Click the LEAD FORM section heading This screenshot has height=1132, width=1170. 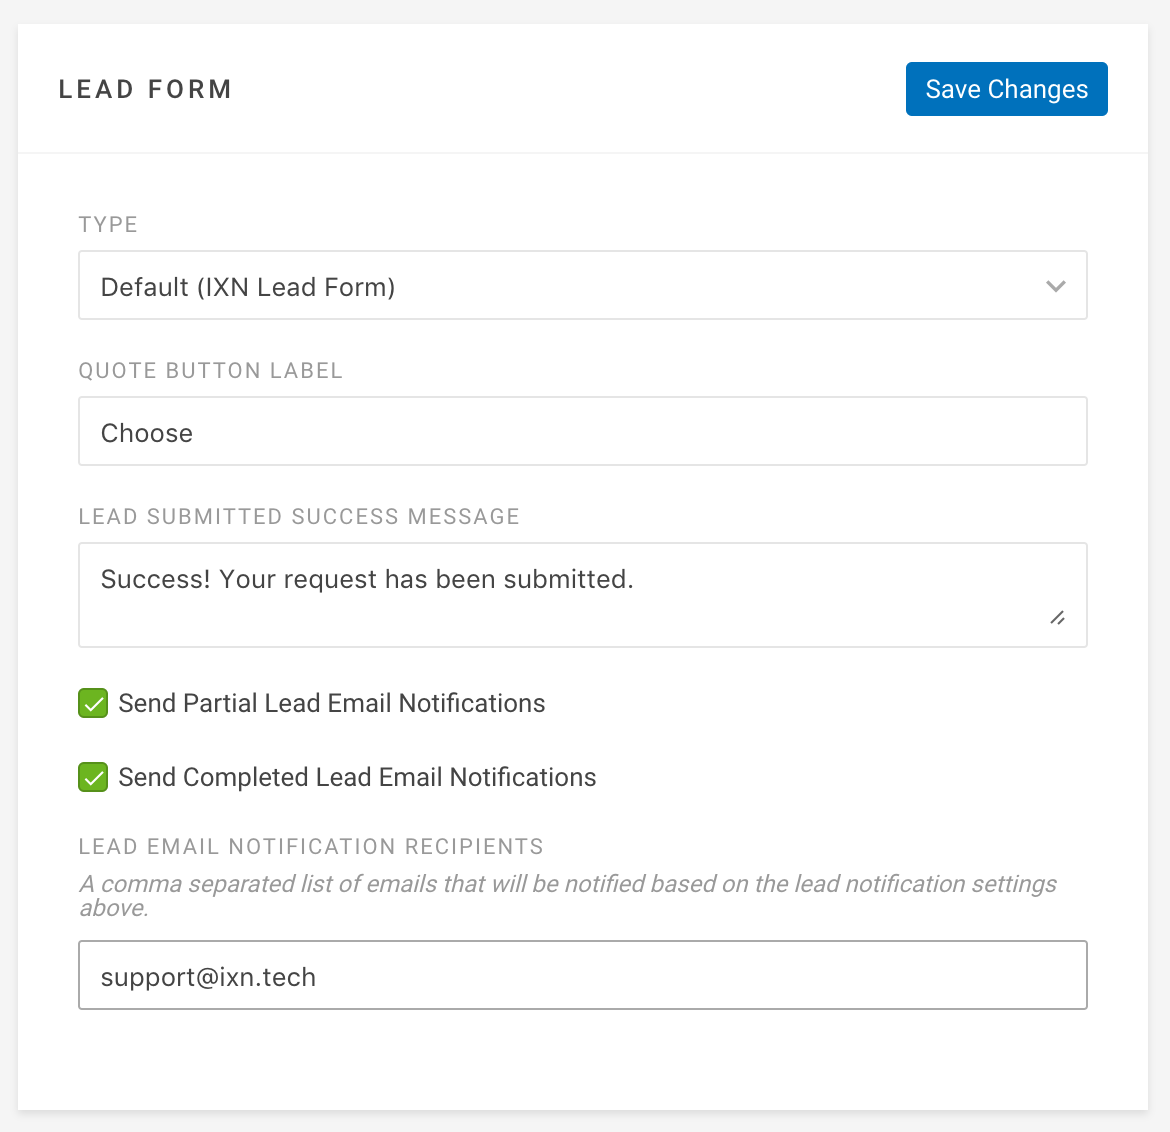[146, 89]
